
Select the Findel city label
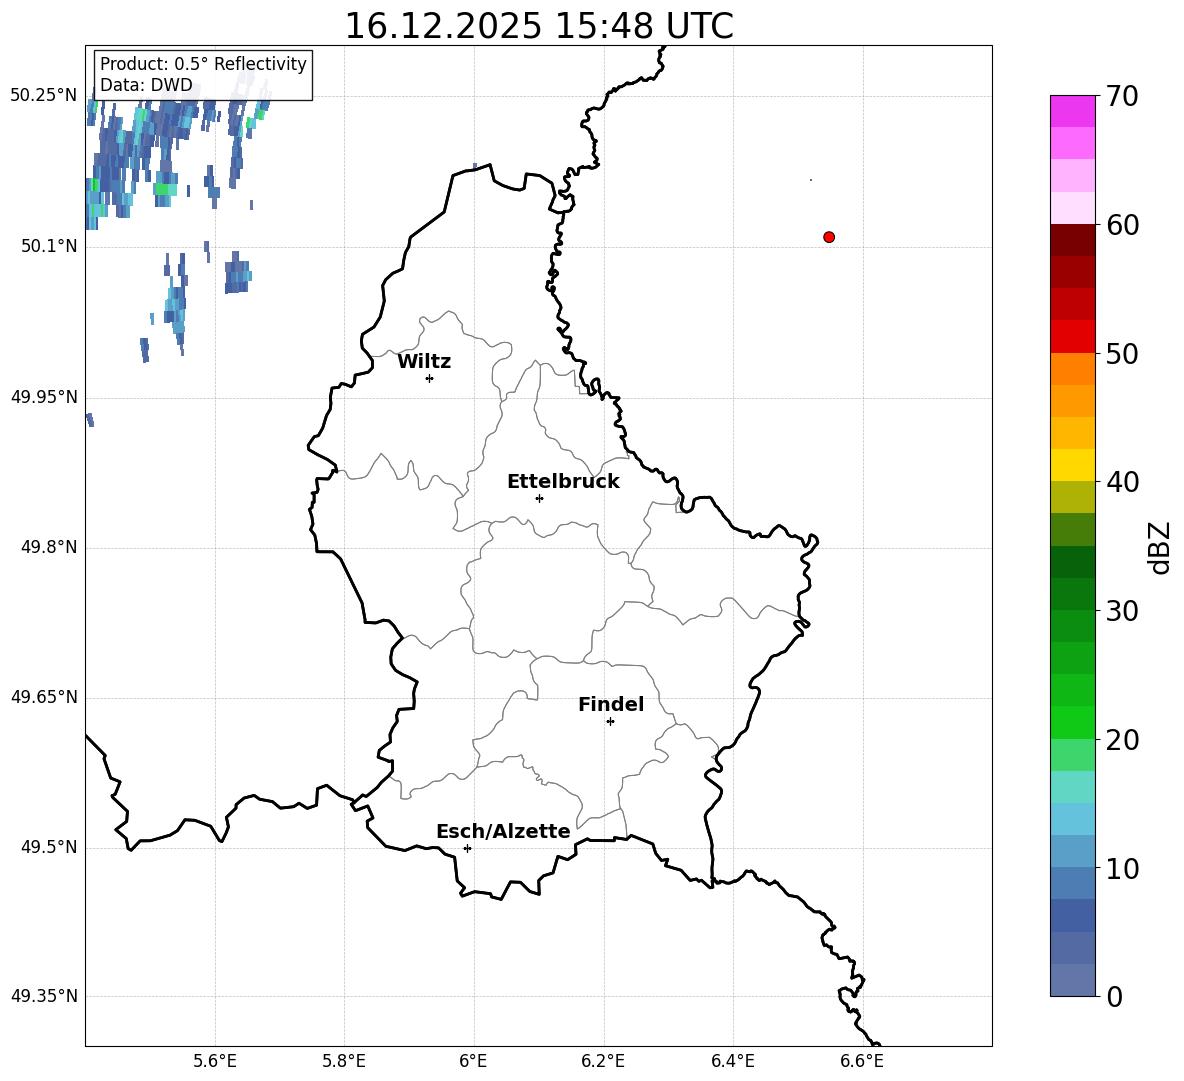[x=611, y=704]
